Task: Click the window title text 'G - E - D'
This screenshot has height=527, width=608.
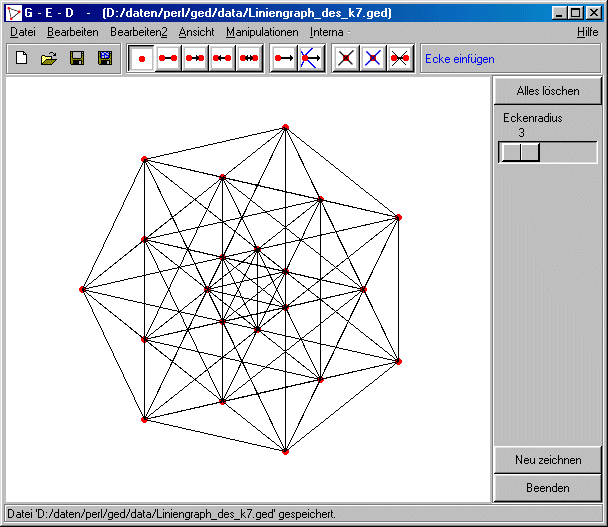Action: 49,13
